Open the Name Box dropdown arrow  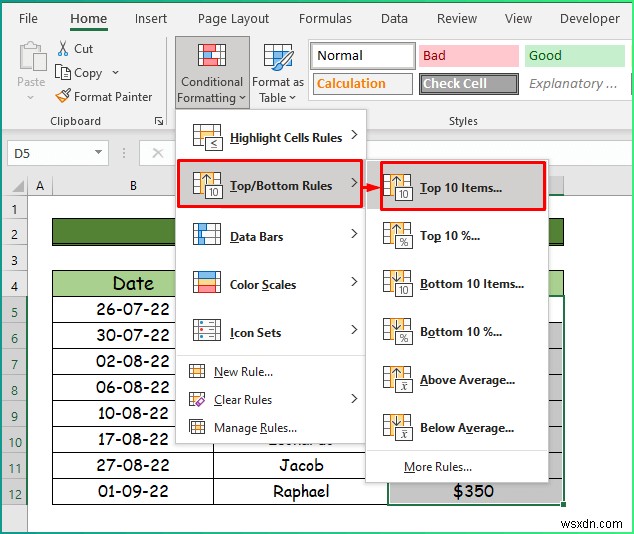98,152
